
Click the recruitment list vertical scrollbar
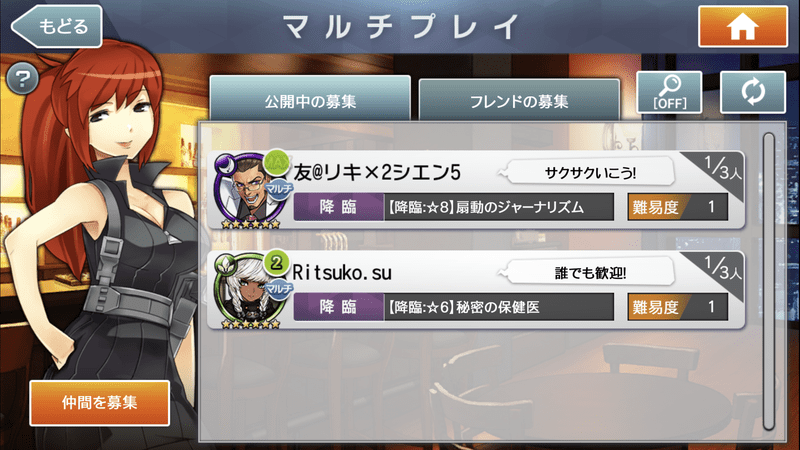pos(769,281)
